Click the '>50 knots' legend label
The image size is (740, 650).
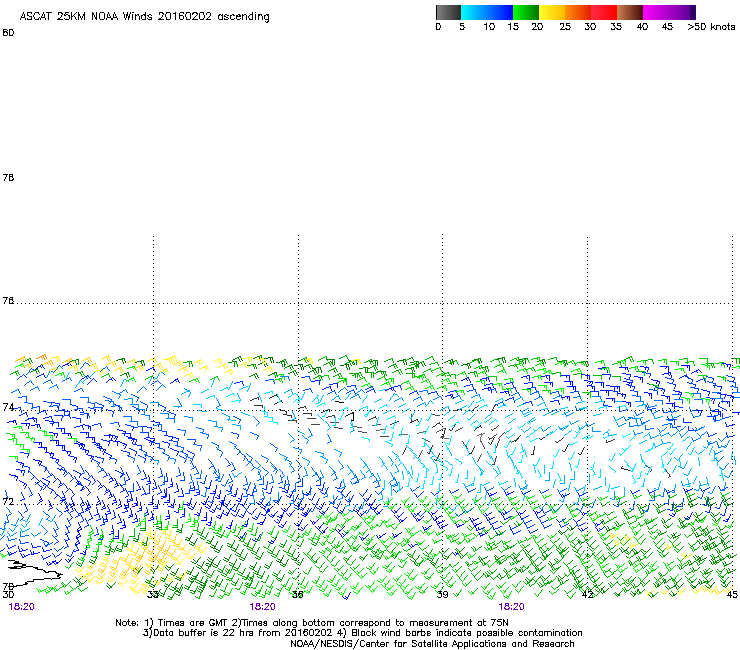tap(711, 27)
